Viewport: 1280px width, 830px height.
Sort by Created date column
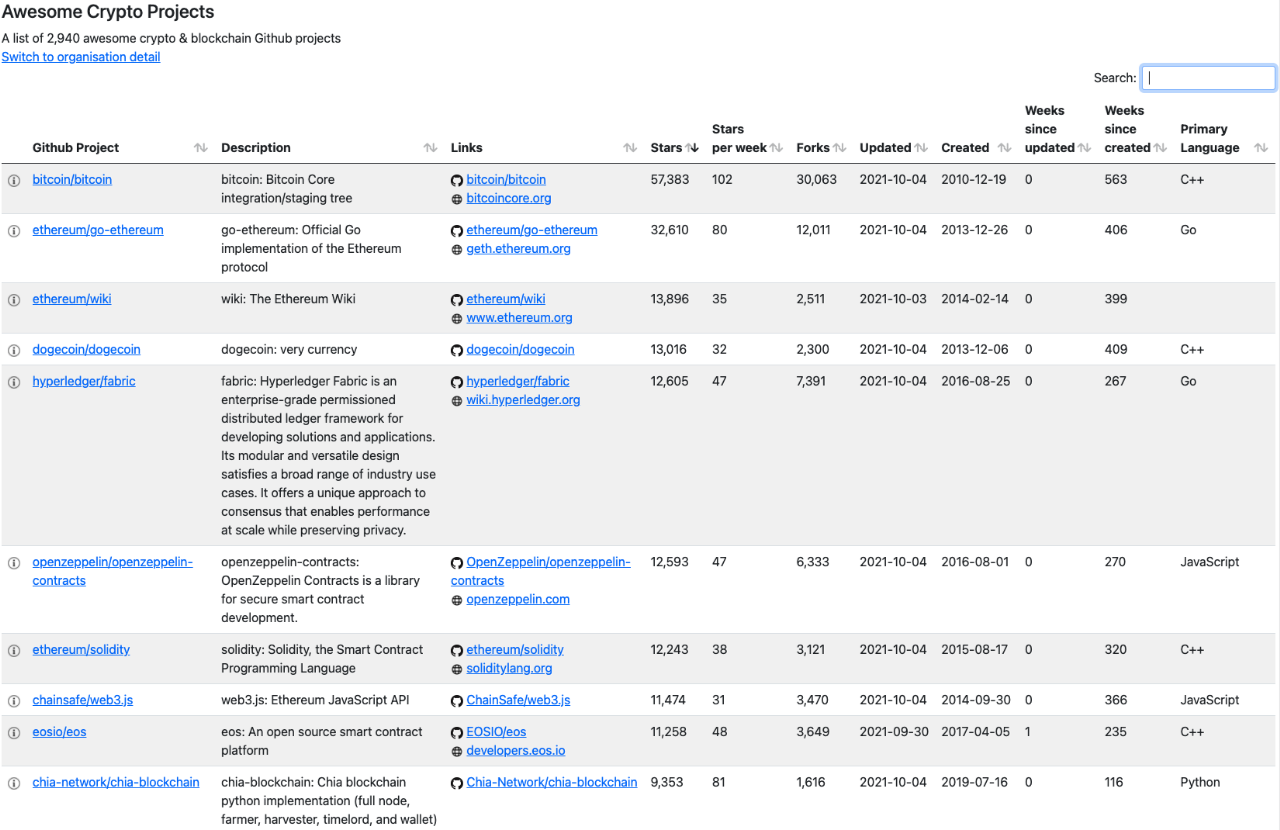coord(1005,148)
